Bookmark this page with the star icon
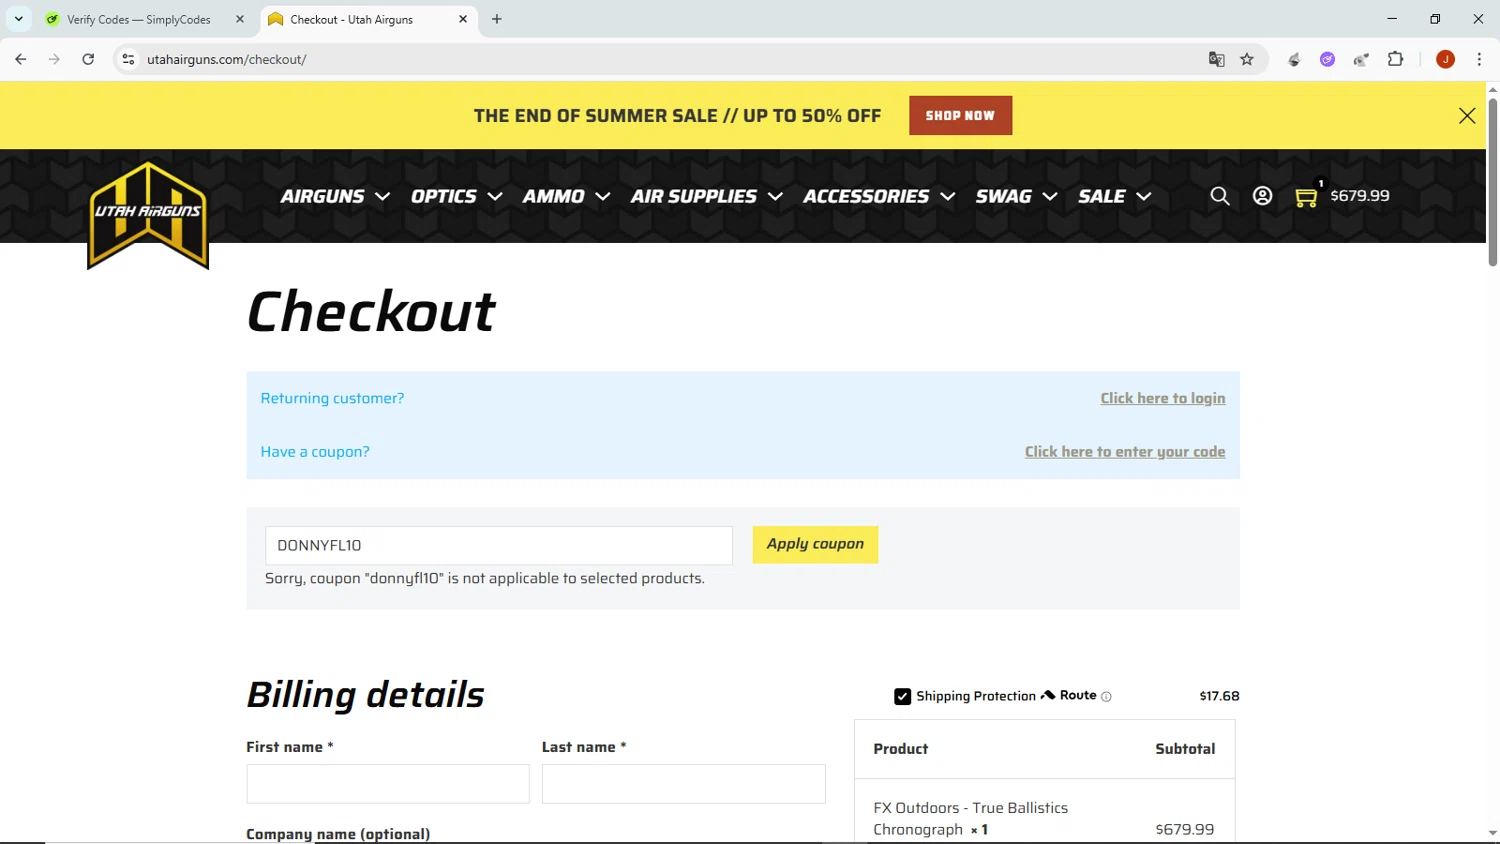 pyautogui.click(x=1247, y=59)
